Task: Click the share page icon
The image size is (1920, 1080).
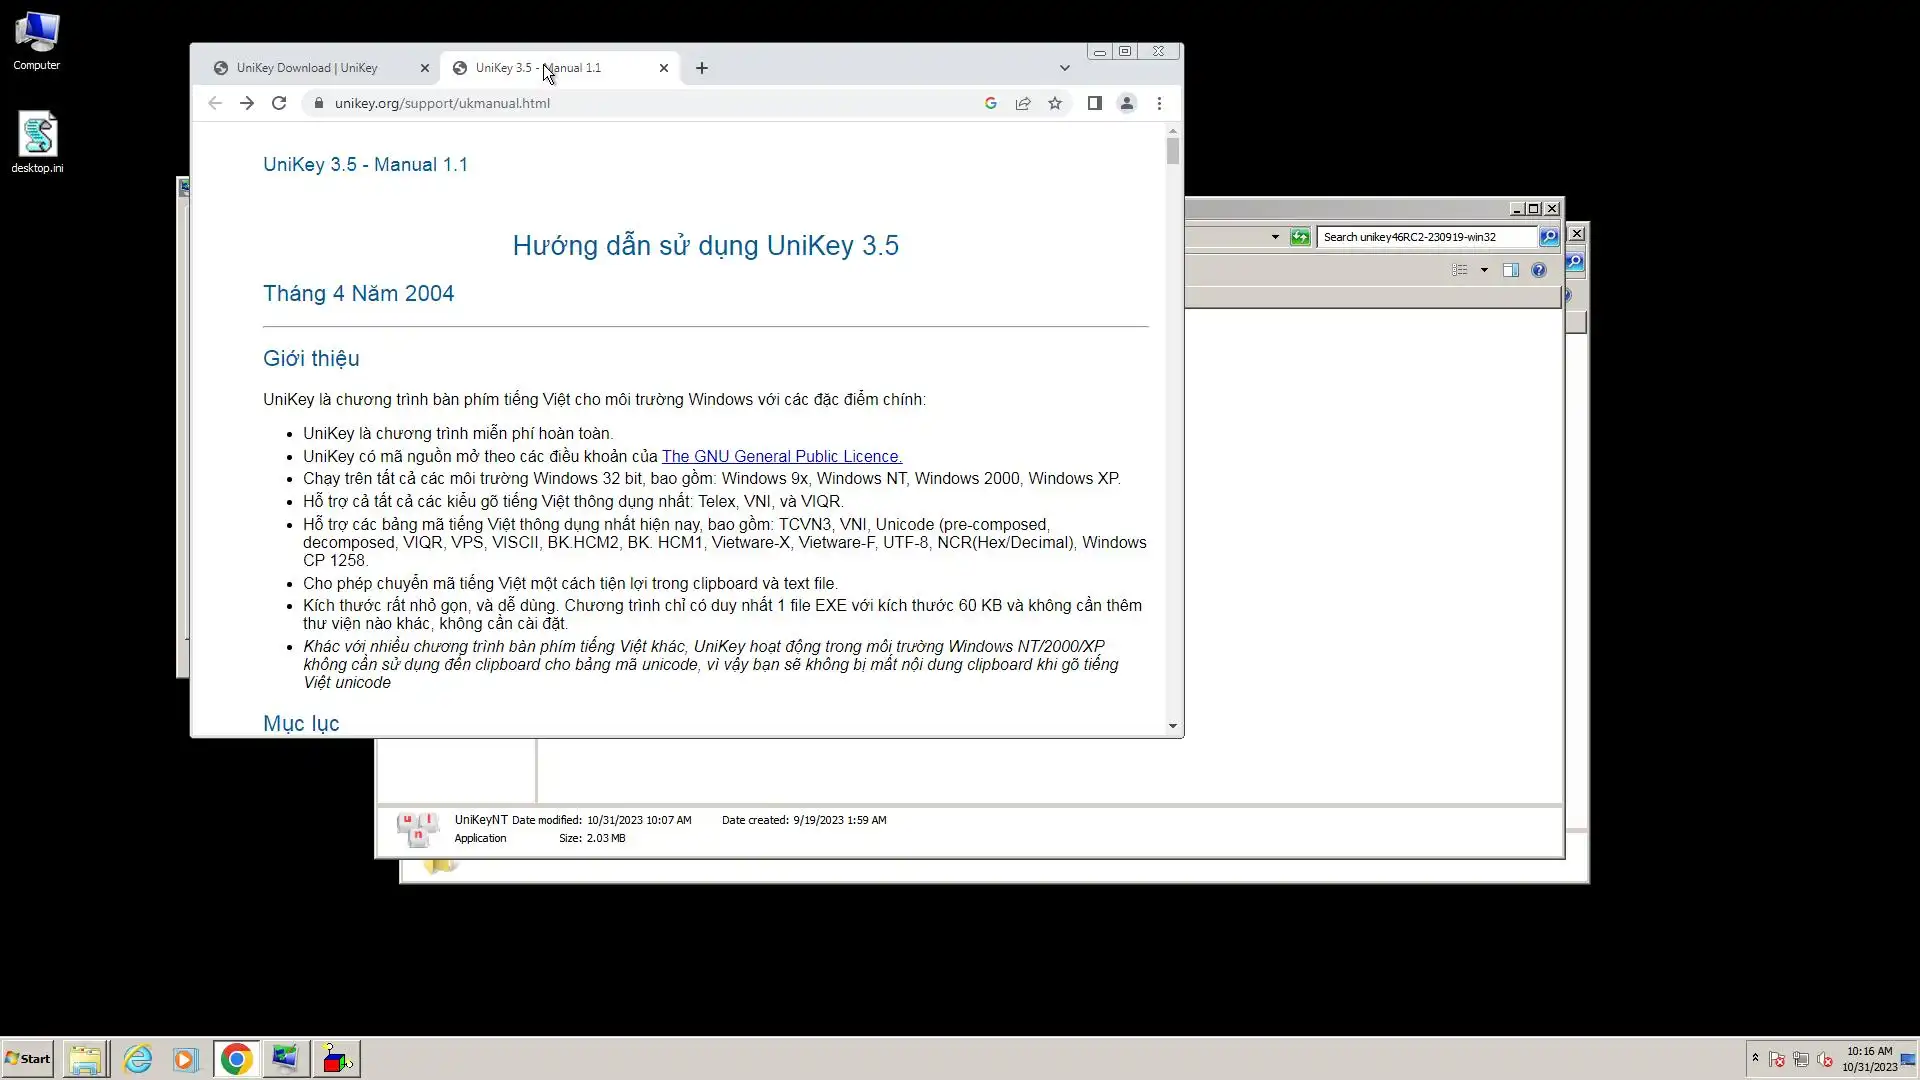Action: point(1023,103)
